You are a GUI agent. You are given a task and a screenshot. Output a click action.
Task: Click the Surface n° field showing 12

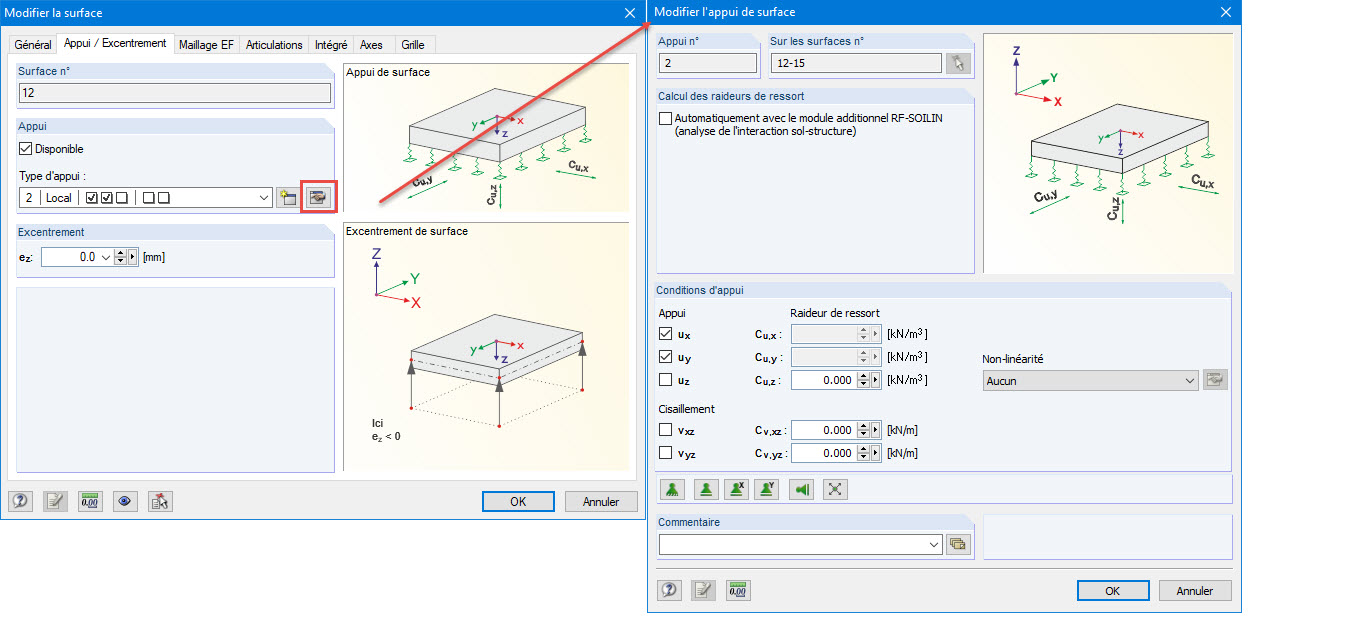click(x=175, y=93)
